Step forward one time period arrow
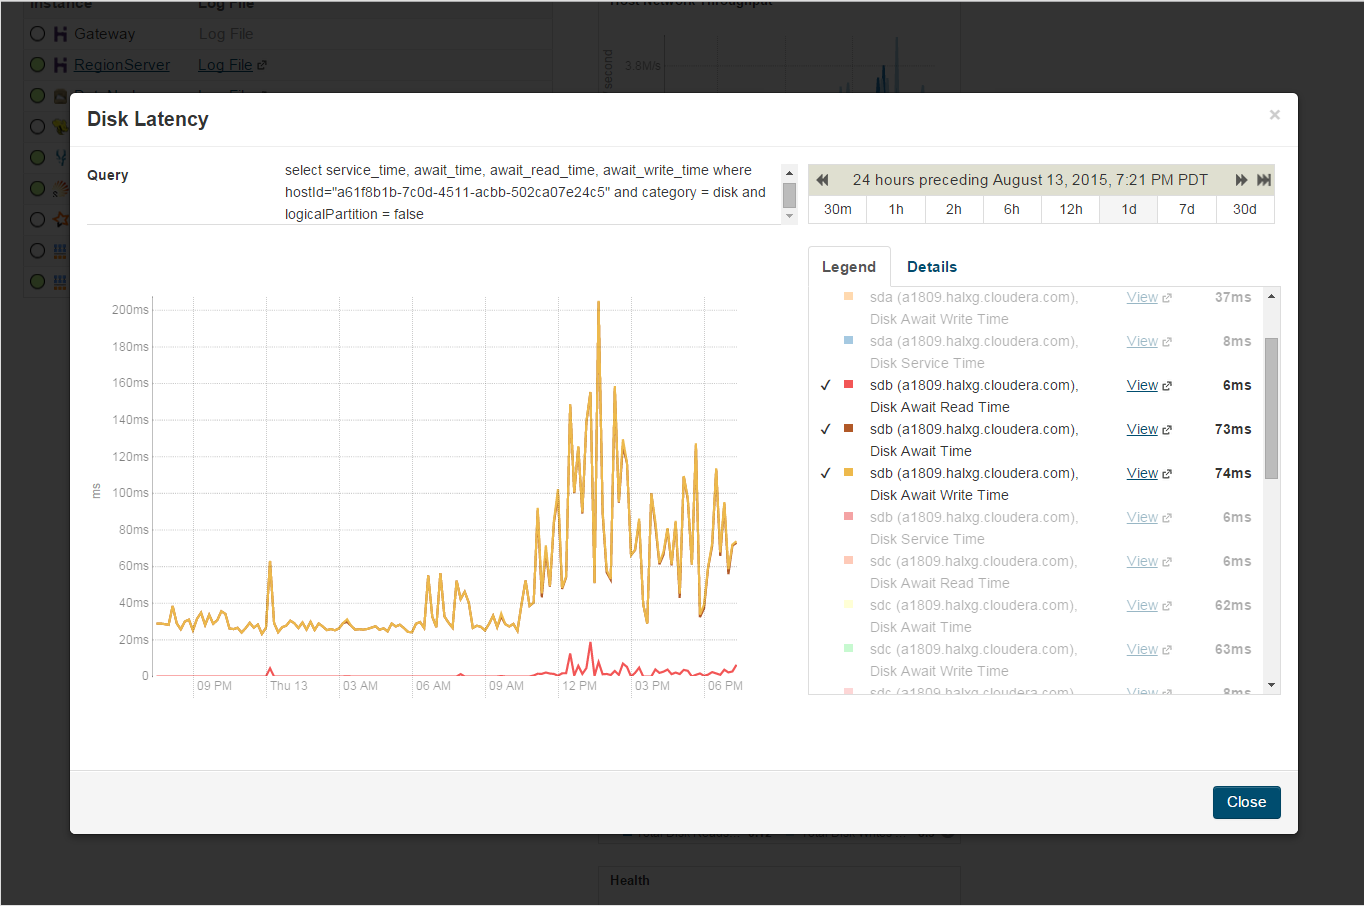Image resolution: width=1364 pixels, height=906 pixels. coord(1241,180)
